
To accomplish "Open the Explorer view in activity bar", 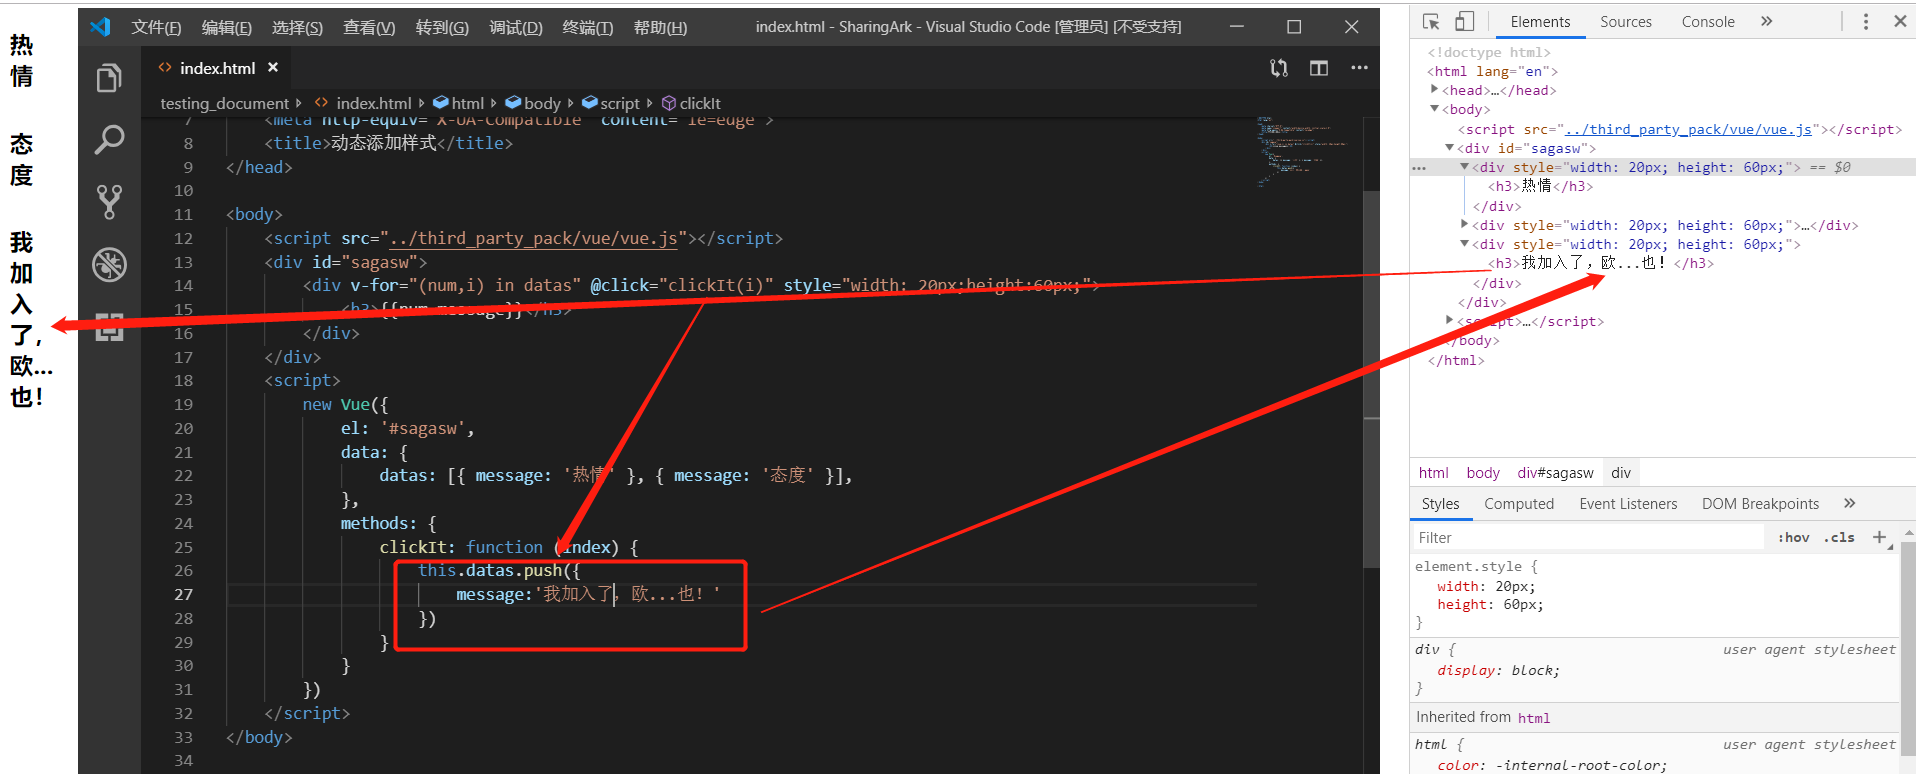I will pyautogui.click(x=109, y=78).
